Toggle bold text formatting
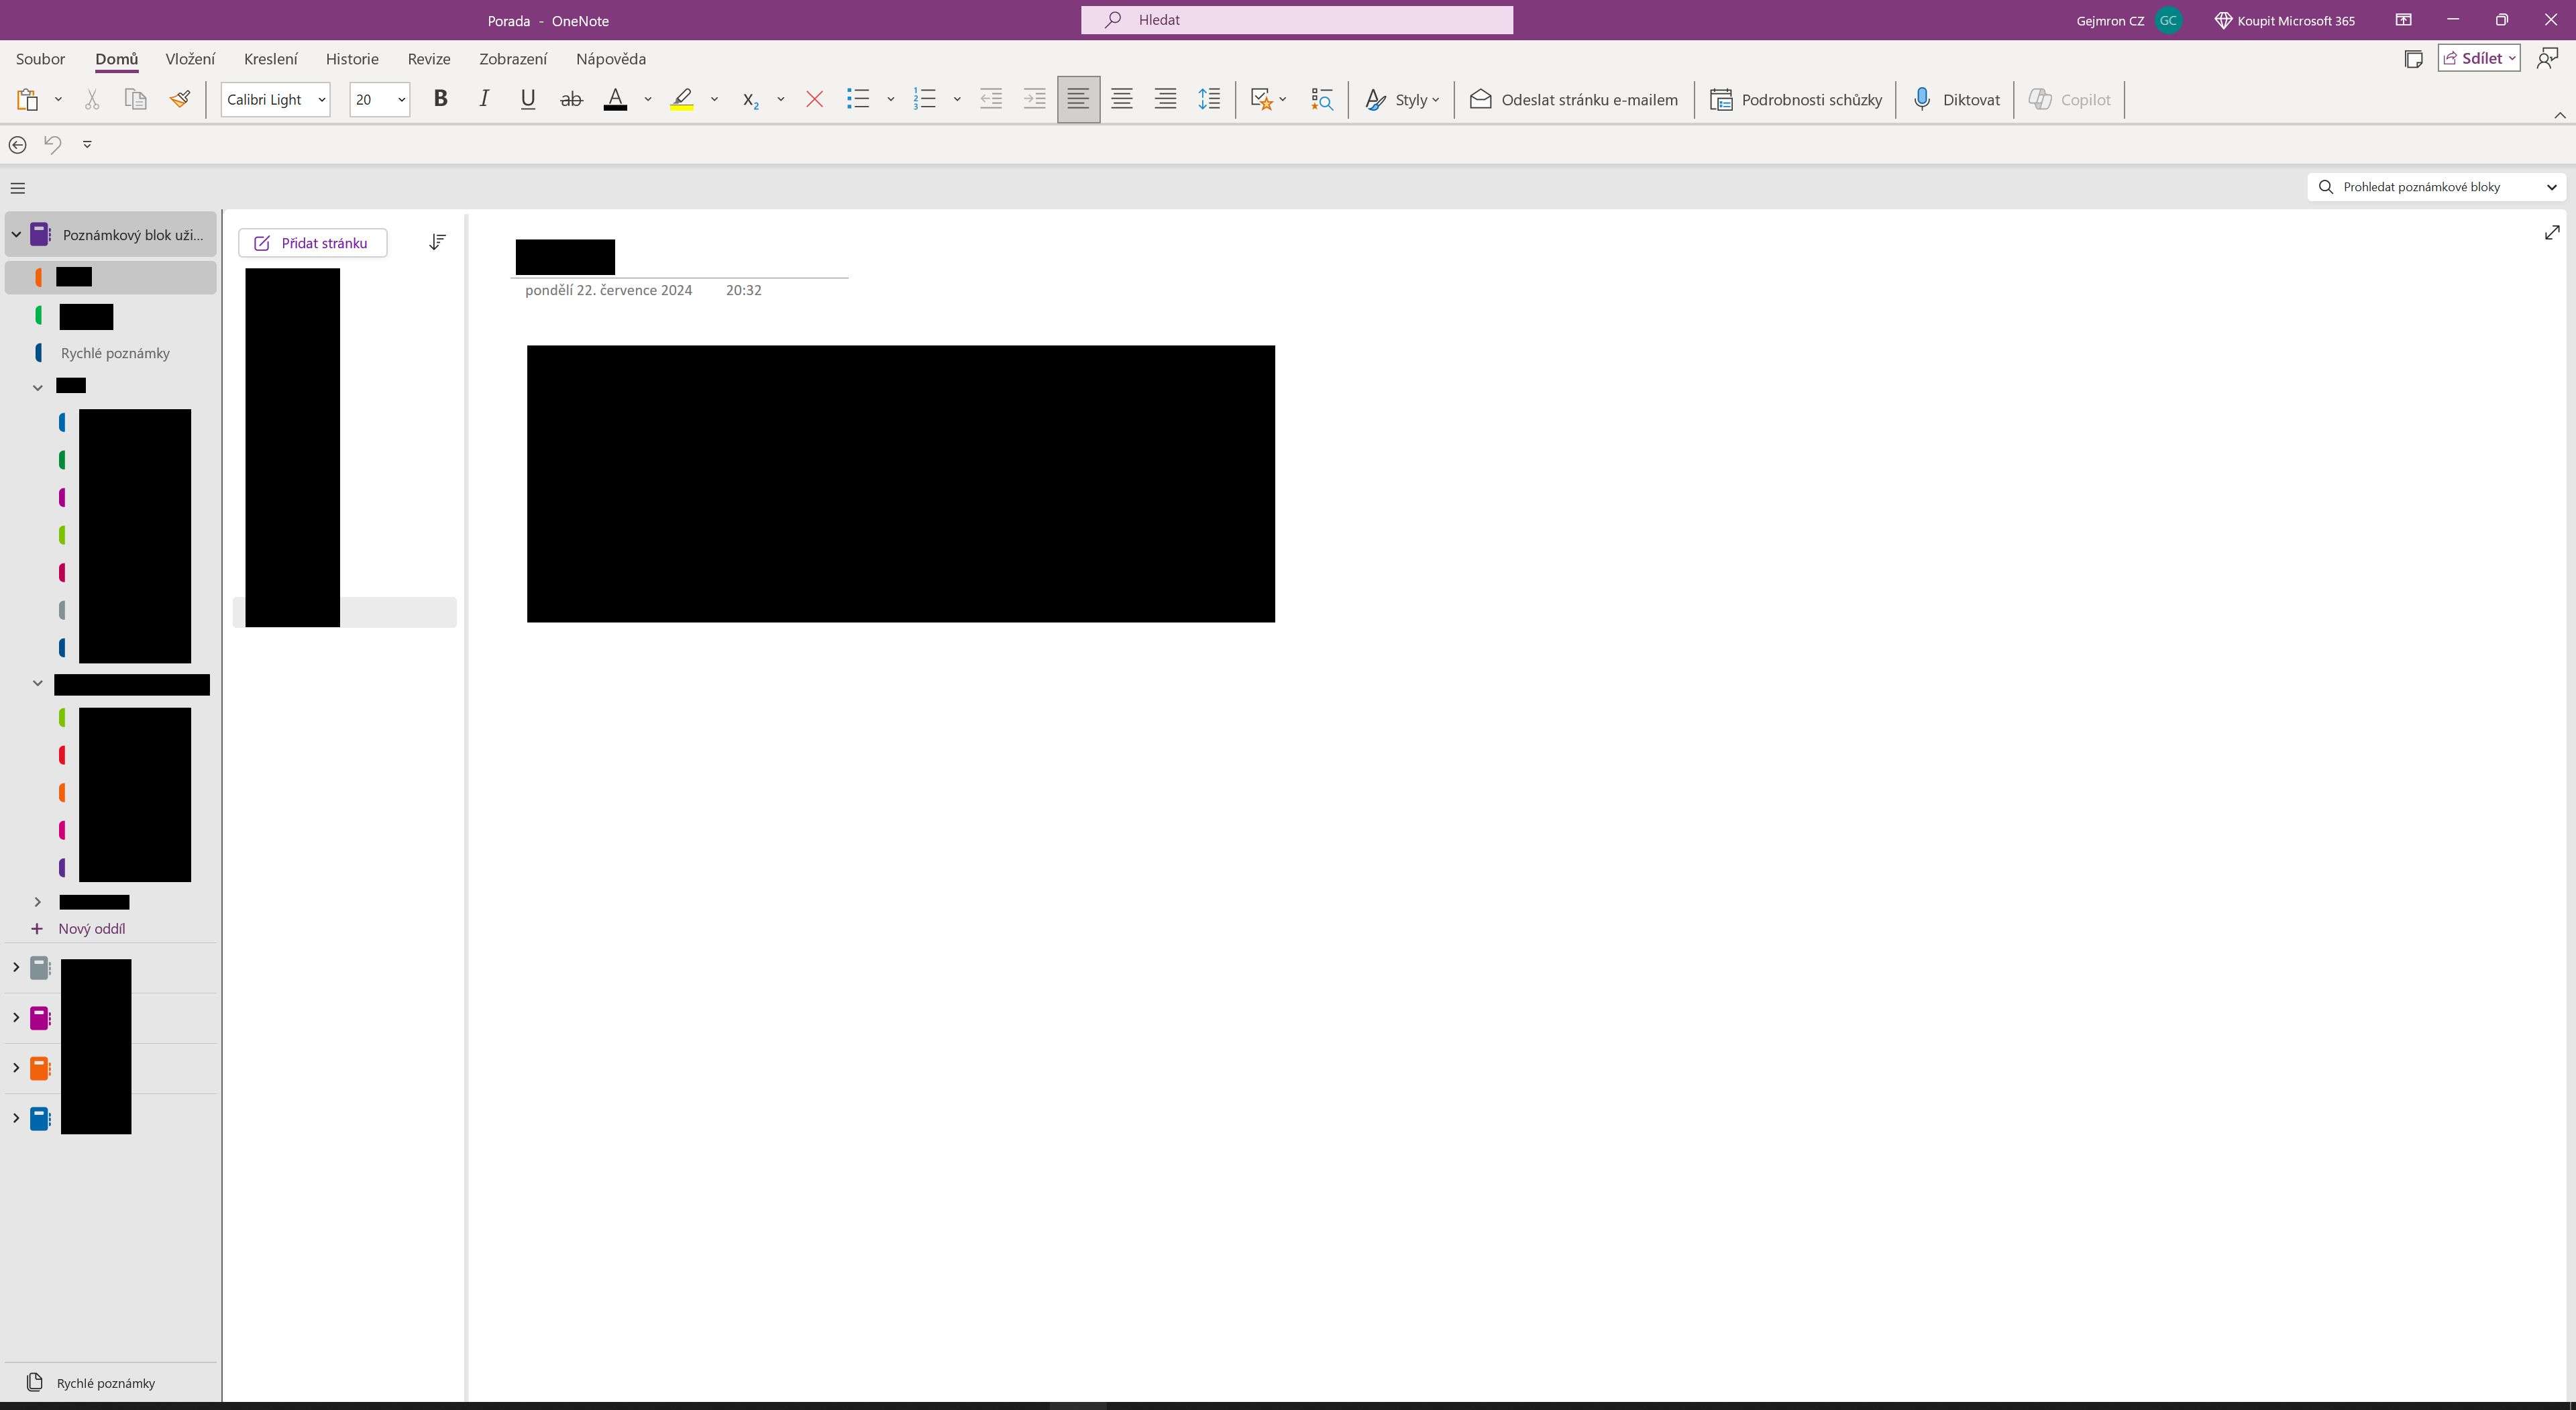This screenshot has height=1410, width=2576. pyautogui.click(x=440, y=99)
